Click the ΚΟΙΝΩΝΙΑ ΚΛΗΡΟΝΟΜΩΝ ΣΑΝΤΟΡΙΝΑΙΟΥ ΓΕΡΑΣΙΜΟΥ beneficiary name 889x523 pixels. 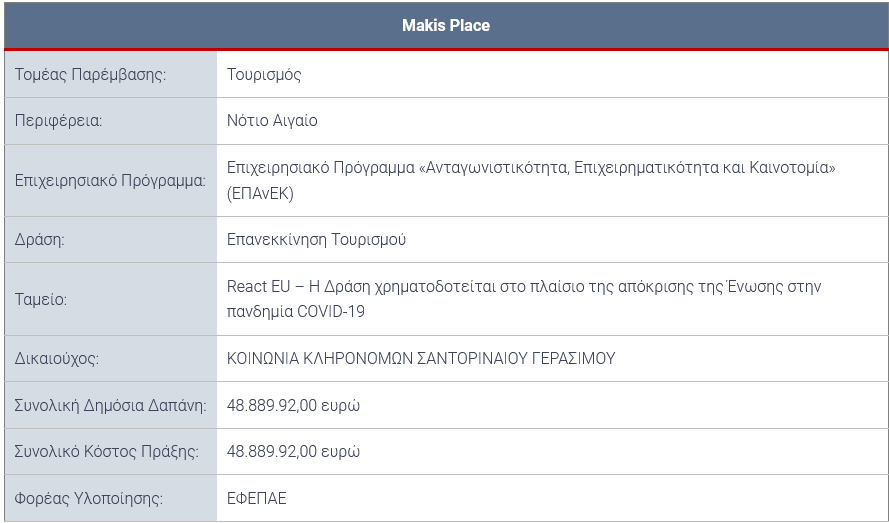click(421, 358)
